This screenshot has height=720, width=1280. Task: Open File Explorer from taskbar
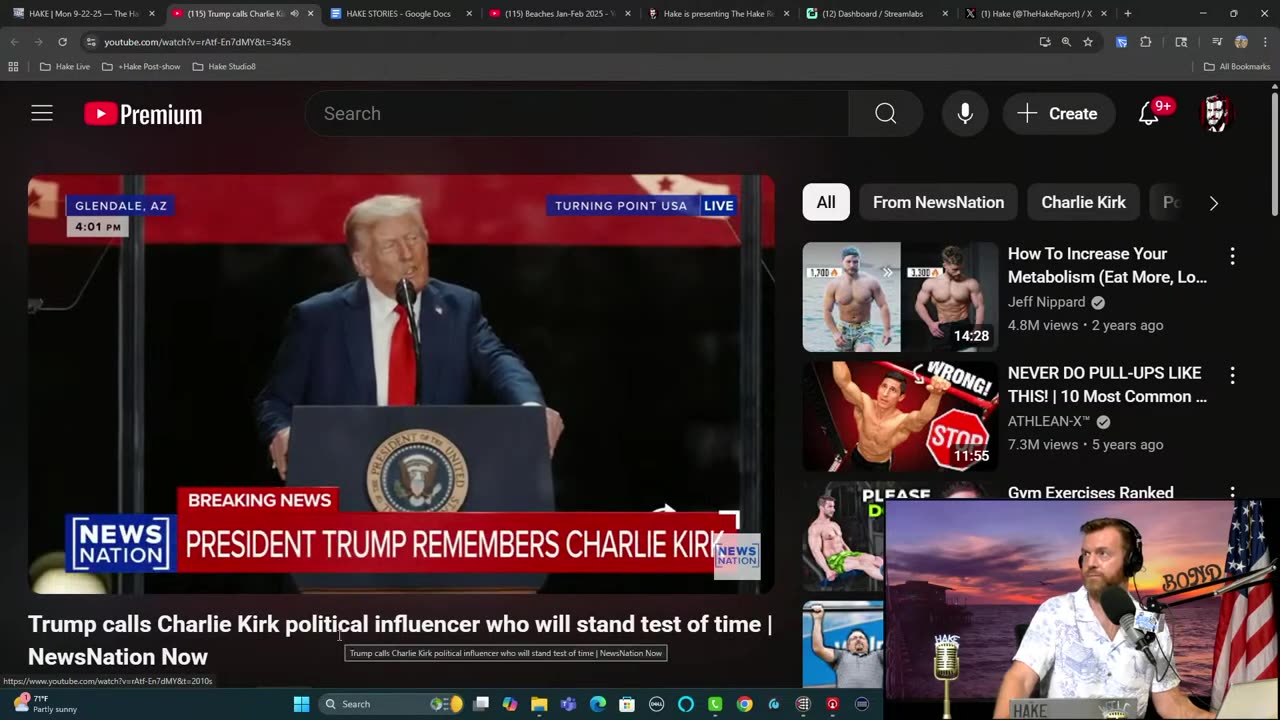coord(538,704)
